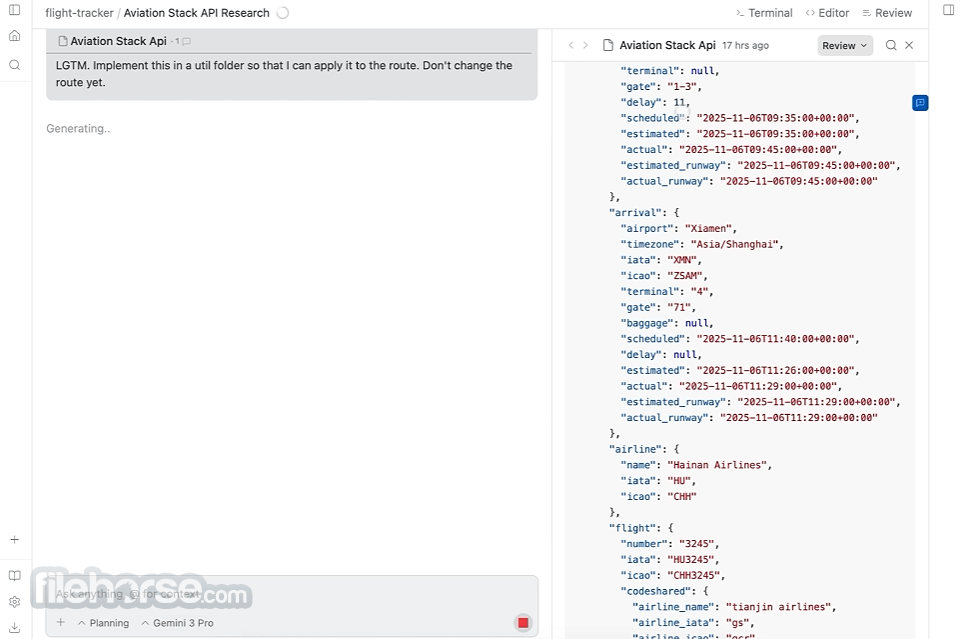This screenshot has width=963, height=639.
Task: Click "Hainan Airlines" value in JSON
Action: [x=719, y=465]
